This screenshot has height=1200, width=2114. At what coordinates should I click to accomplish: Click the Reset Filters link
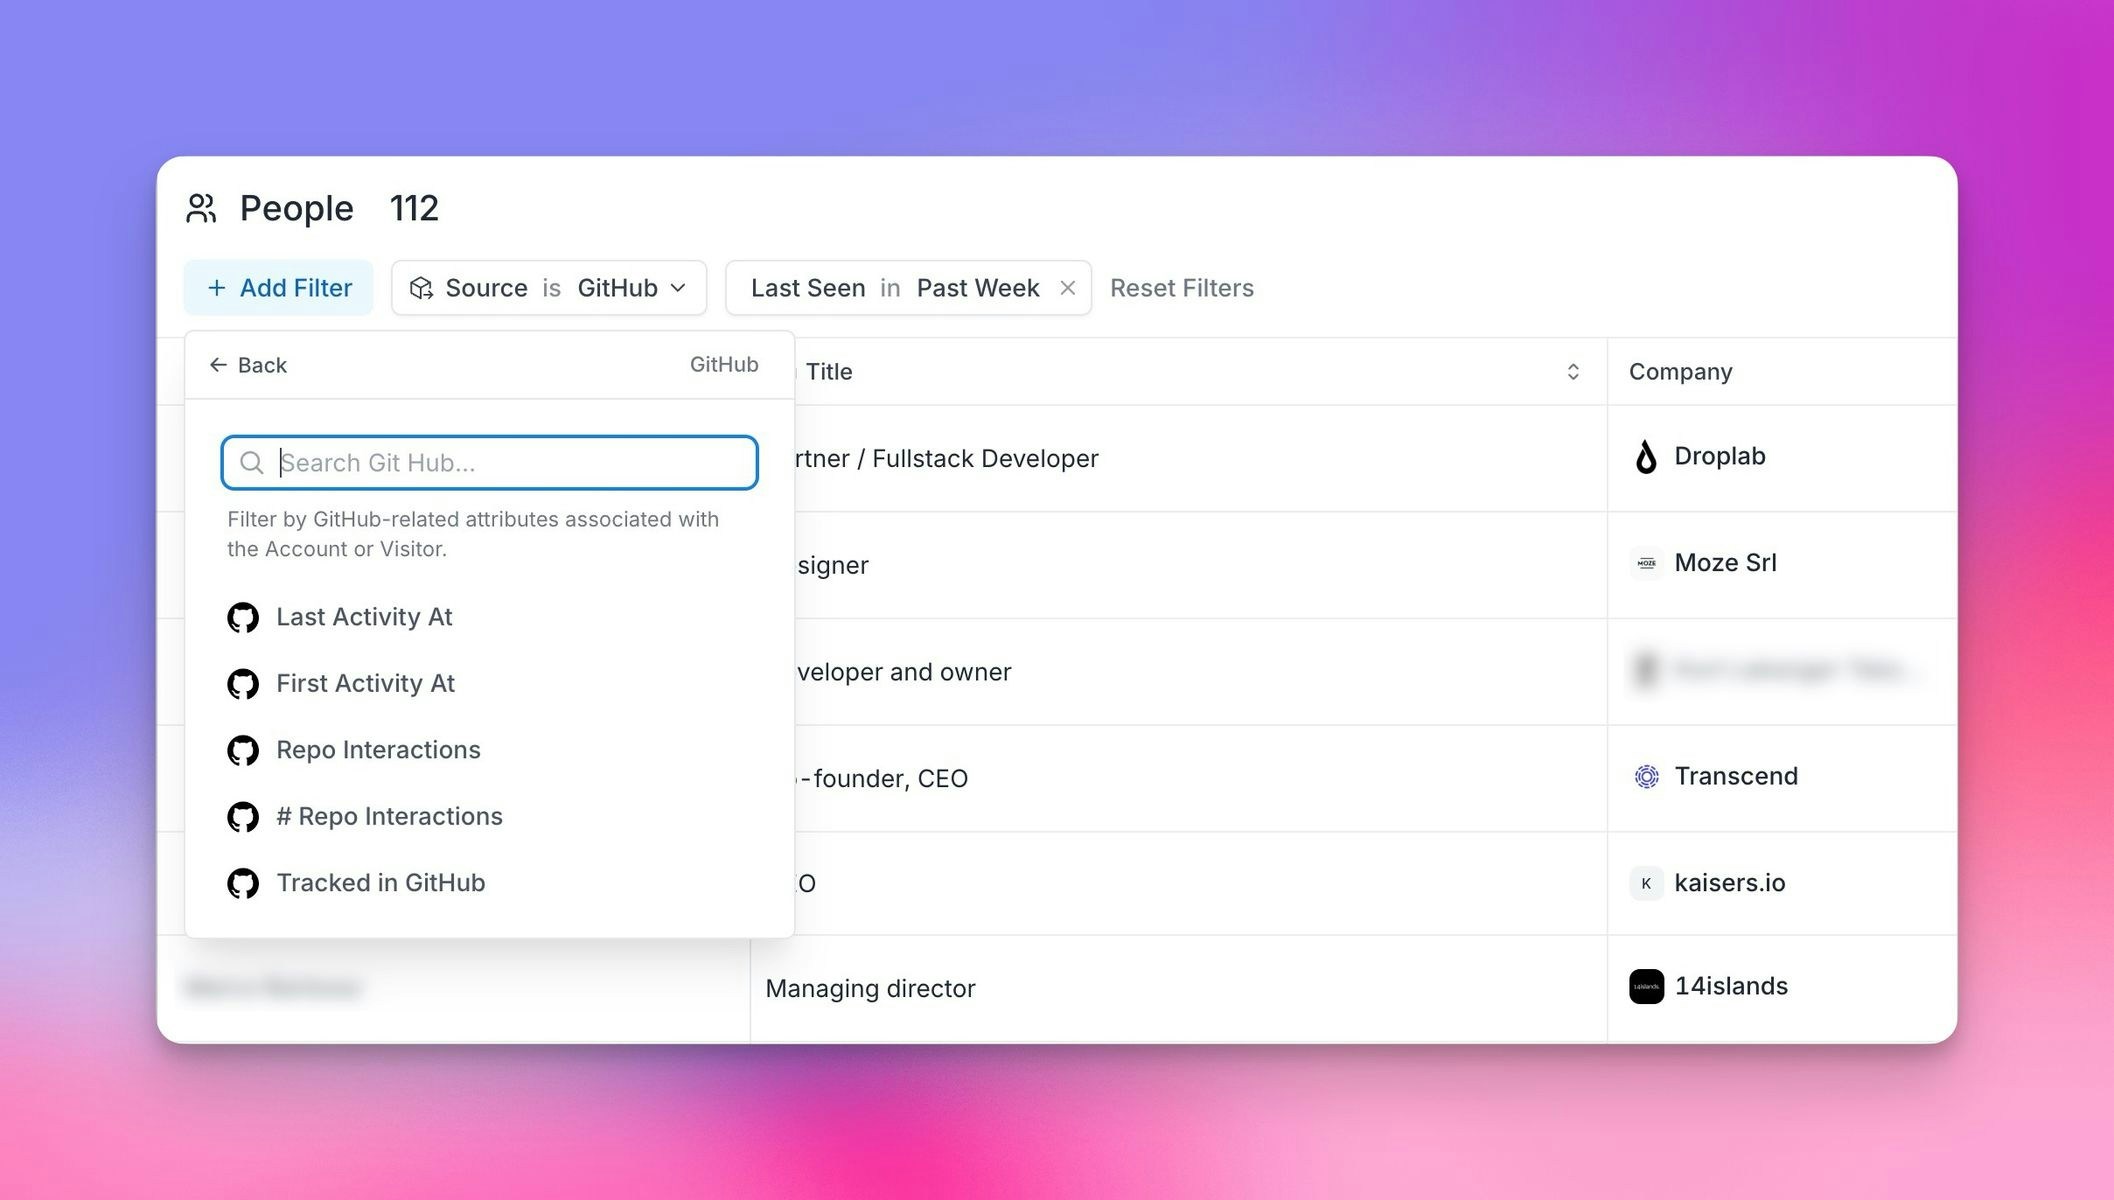tap(1181, 288)
